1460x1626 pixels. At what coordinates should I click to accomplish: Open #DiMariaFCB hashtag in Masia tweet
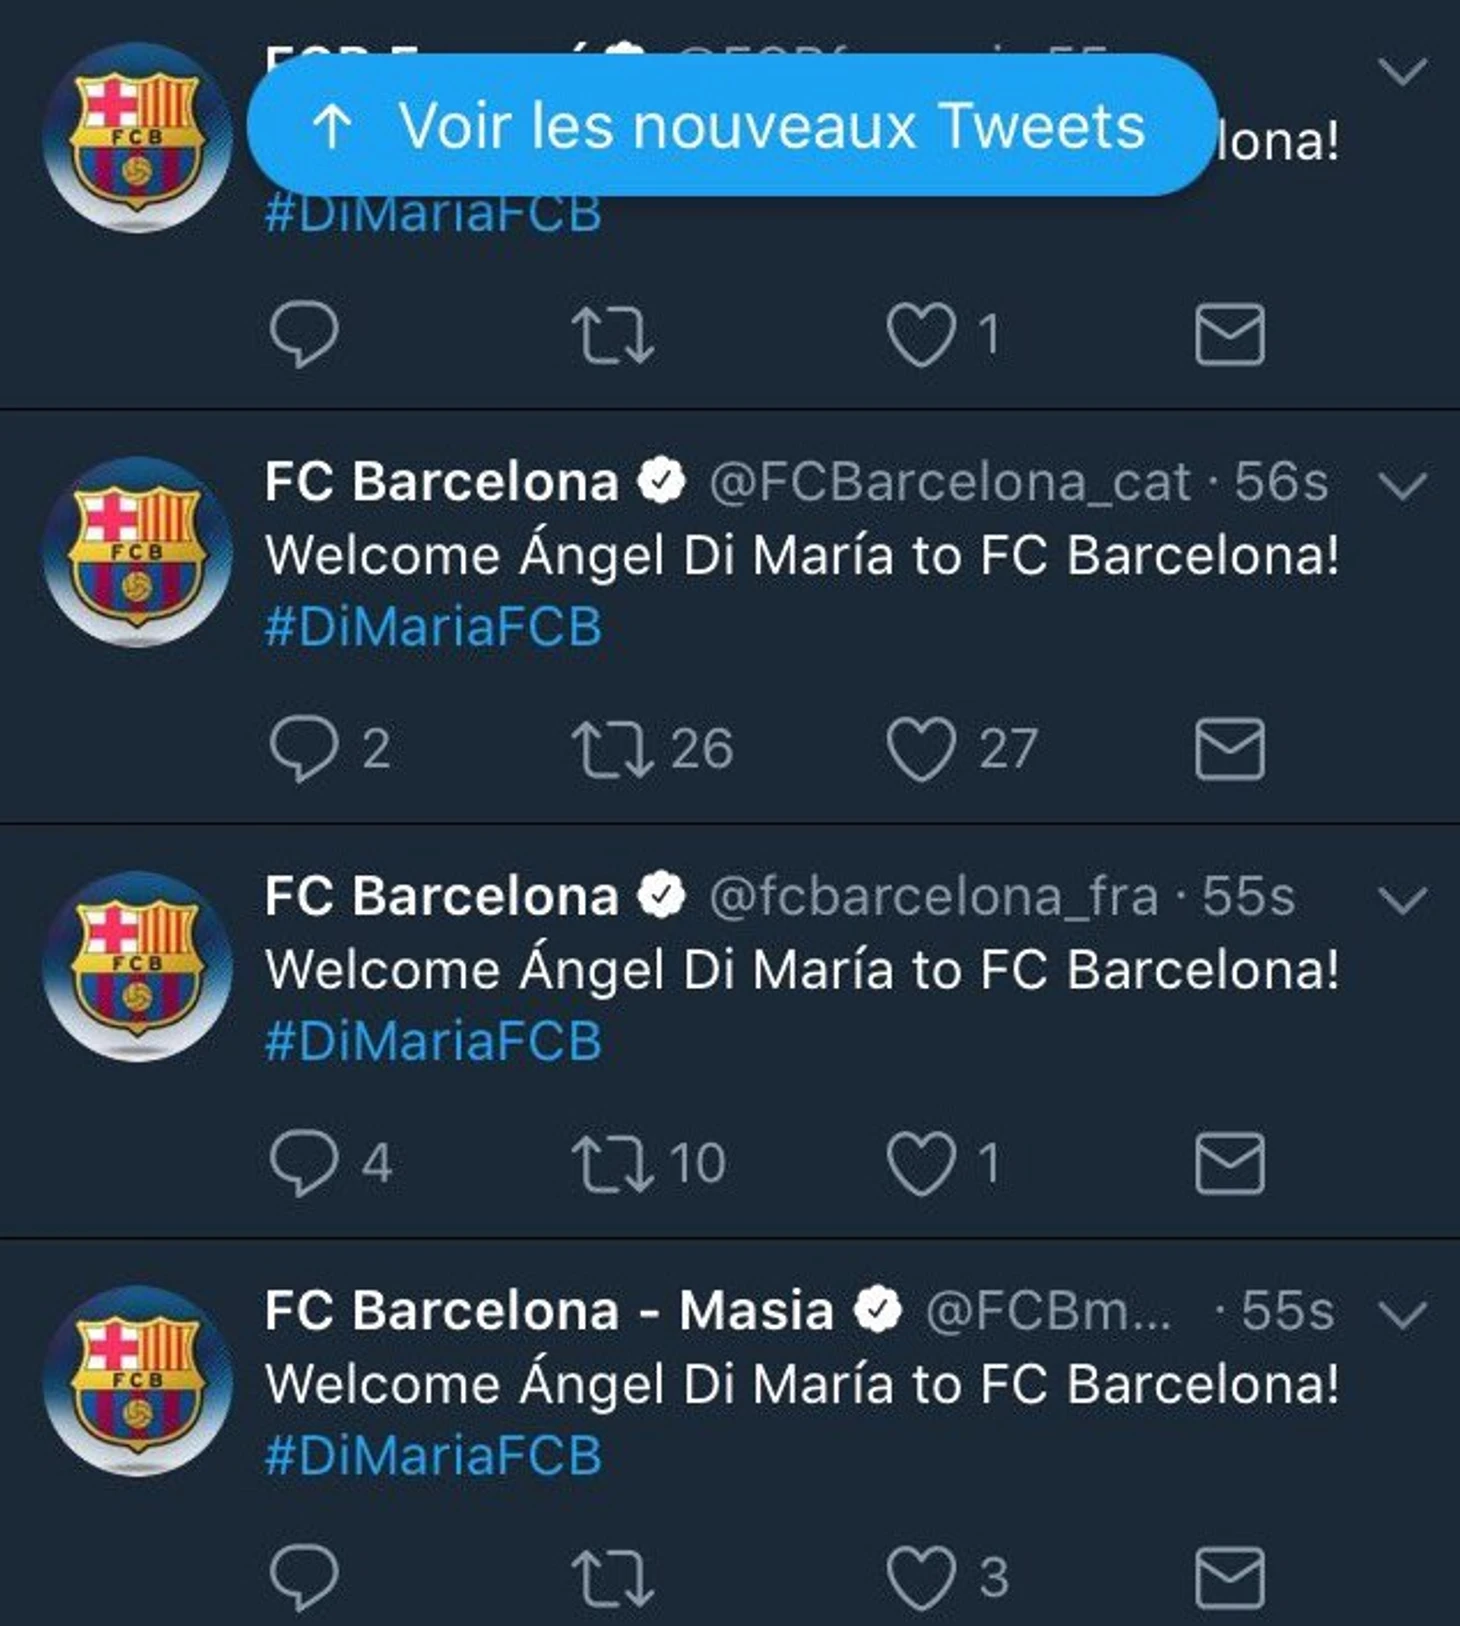pos(433,1455)
